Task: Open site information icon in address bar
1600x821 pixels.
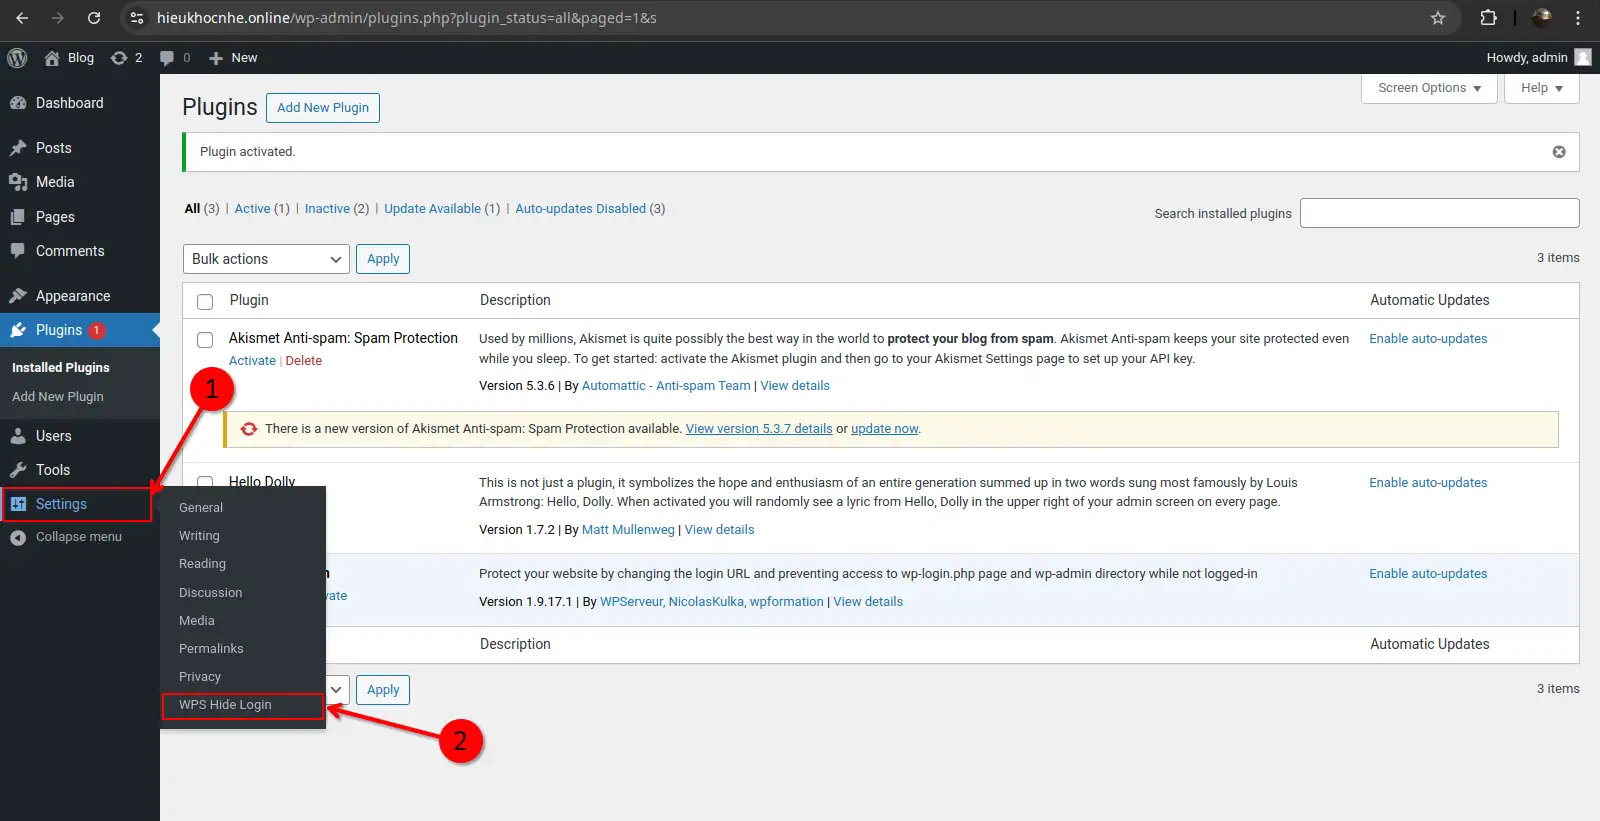Action: tap(137, 18)
